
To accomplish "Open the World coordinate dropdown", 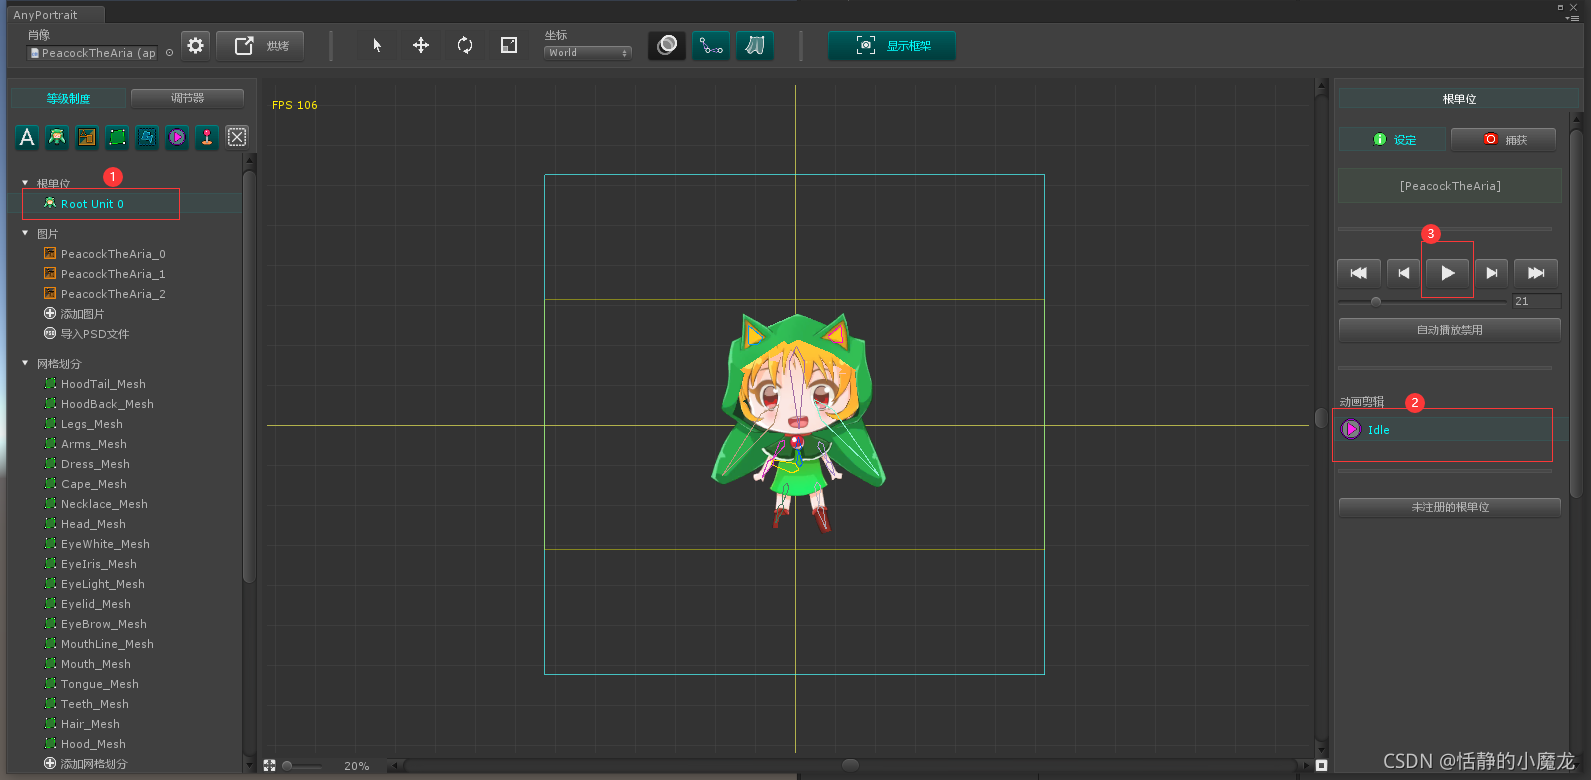I will point(588,53).
